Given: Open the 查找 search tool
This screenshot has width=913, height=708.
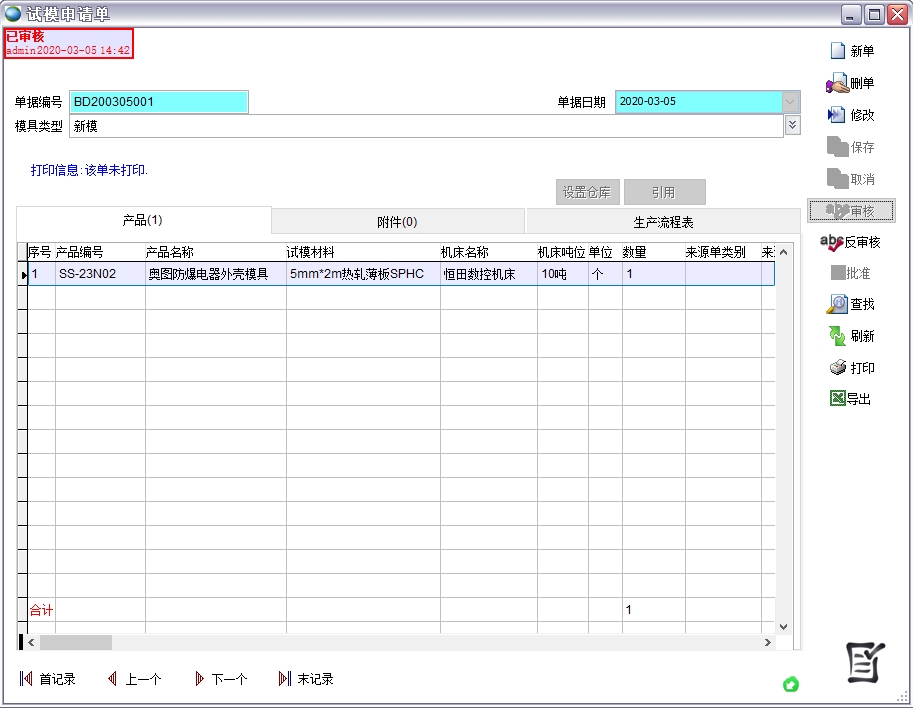Looking at the screenshot, I should [838, 304].
